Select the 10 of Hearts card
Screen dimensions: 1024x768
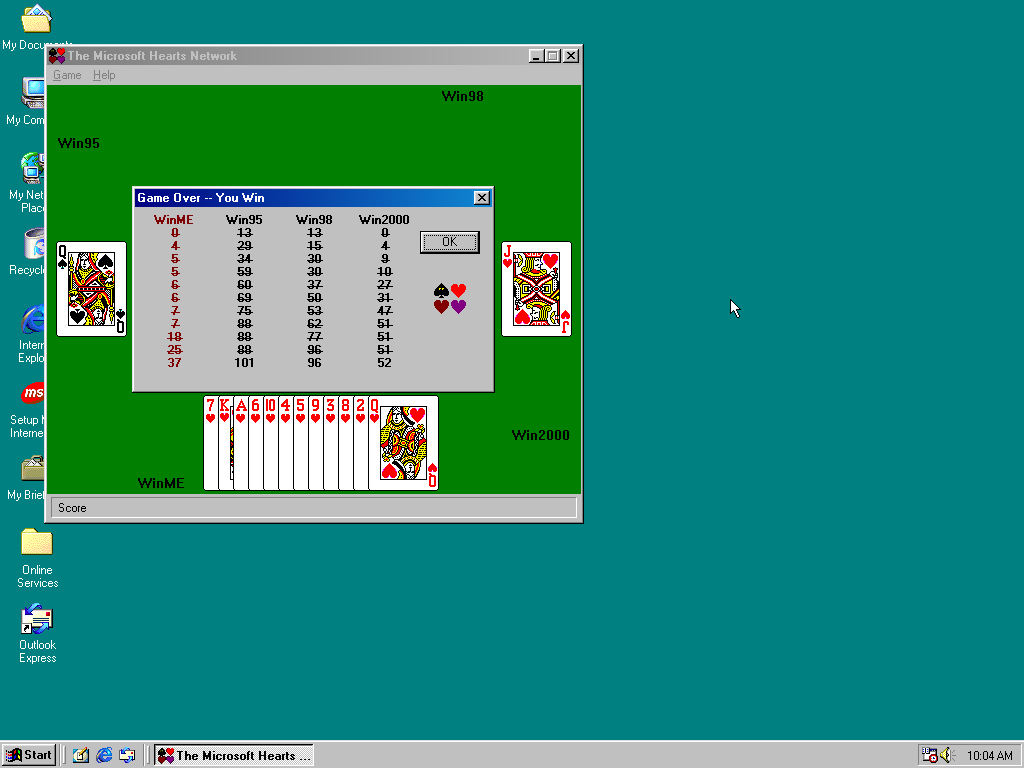click(270, 443)
